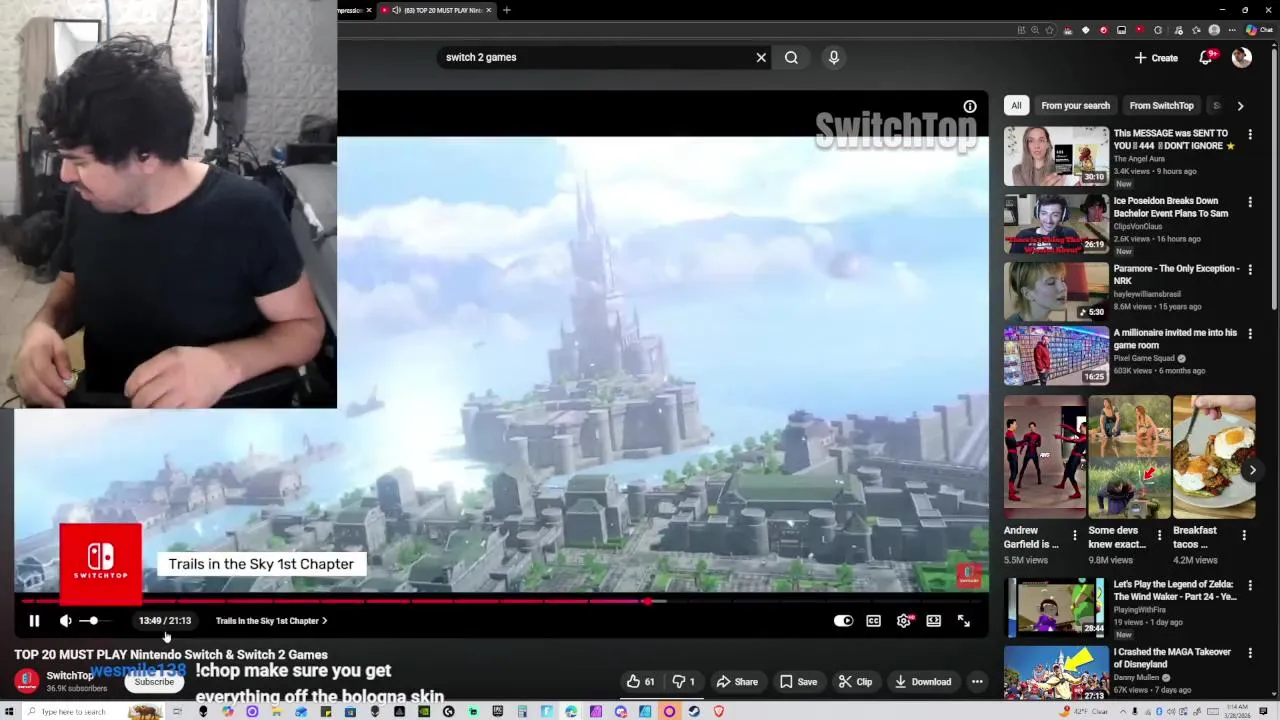This screenshot has width=1280, height=720.
Task: Show more filter chips with right arrow
Action: (1240, 106)
